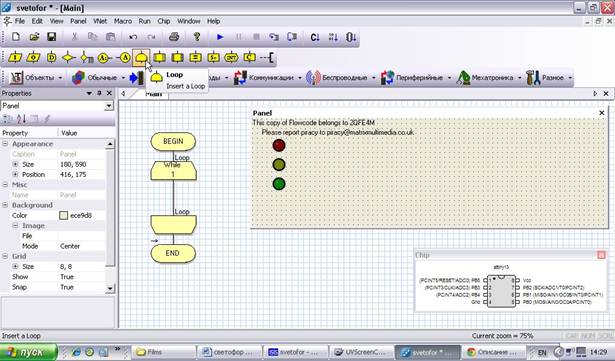Expand the Position property row
615x361 pixels.
click(x=15, y=174)
